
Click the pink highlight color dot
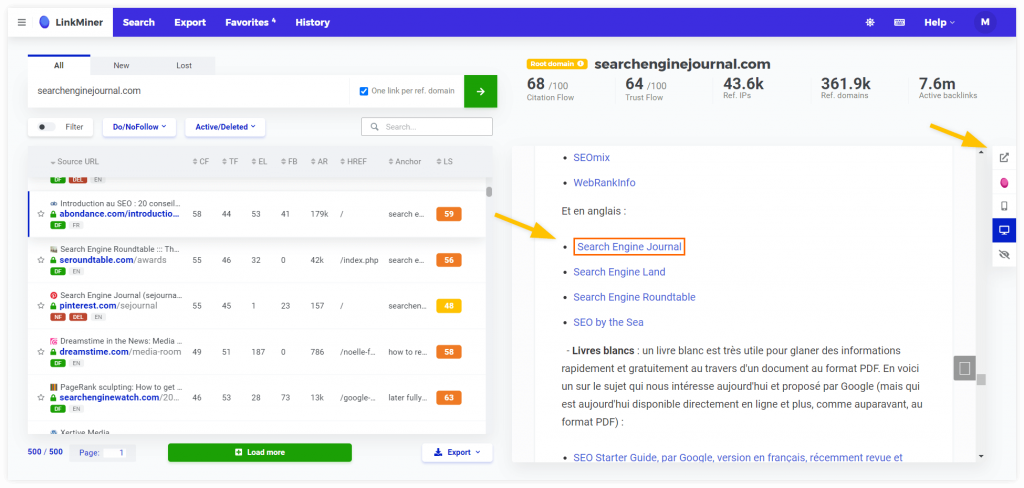point(1004,182)
